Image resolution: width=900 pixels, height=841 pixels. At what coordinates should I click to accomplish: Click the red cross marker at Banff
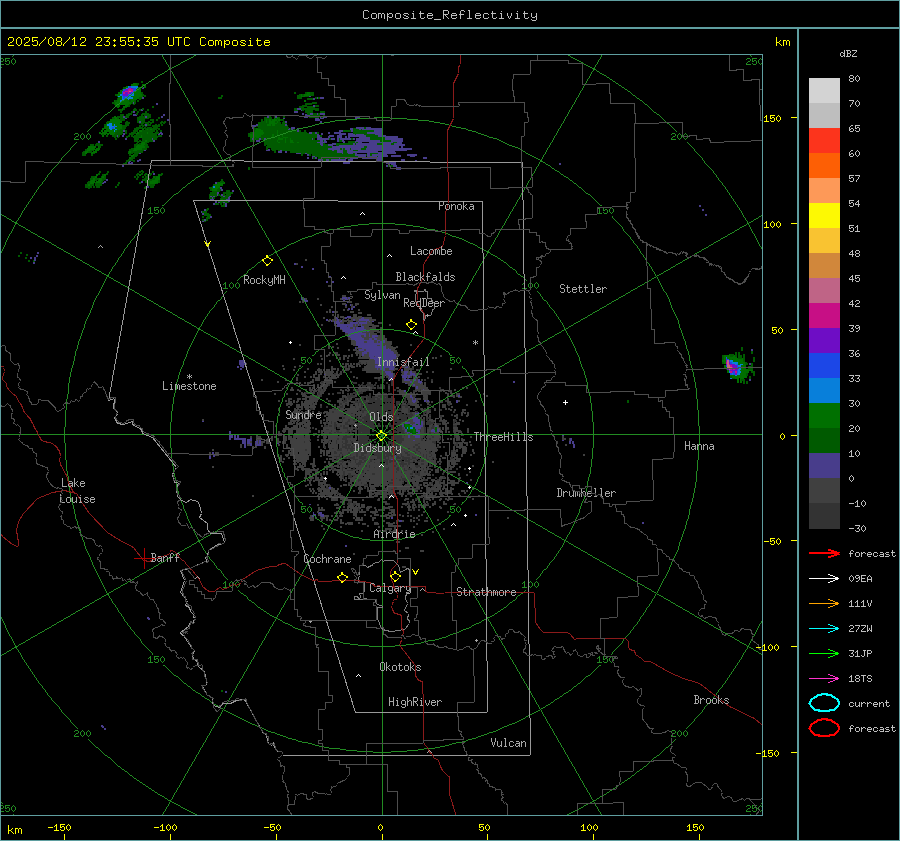click(143, 558)
